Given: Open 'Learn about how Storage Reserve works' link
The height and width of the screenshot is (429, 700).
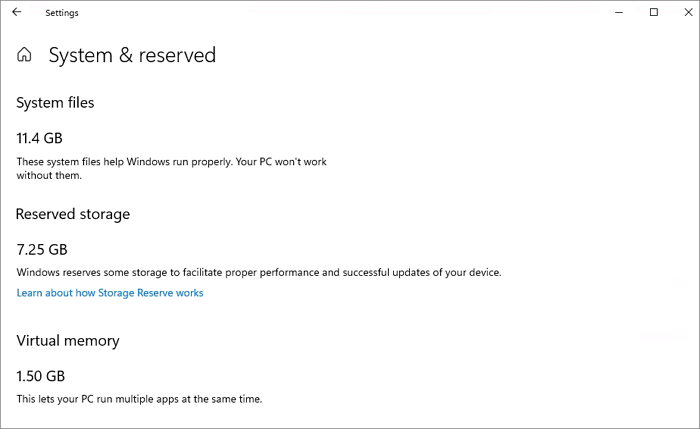Looking at the screenshot, I should click(x=110, y=293).
